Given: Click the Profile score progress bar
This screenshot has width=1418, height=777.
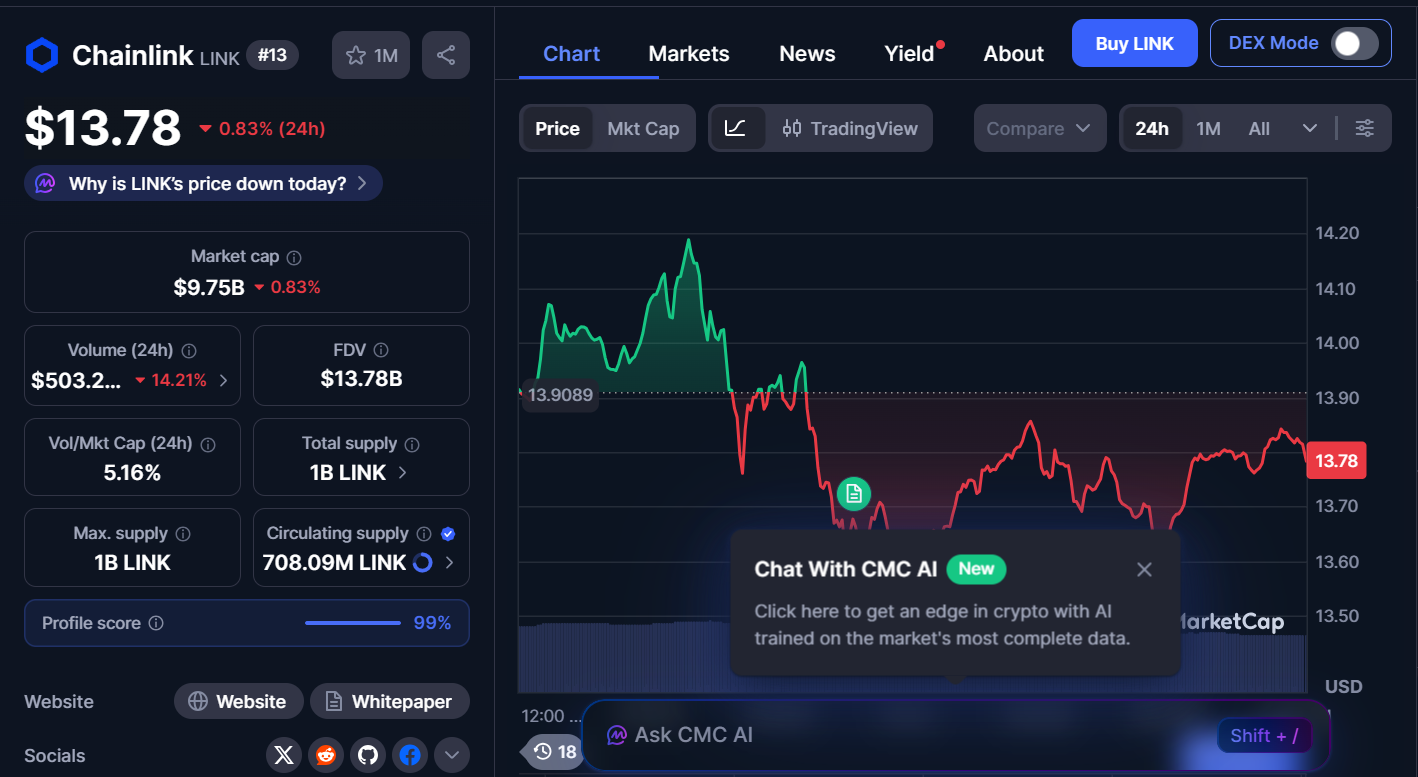Looking at the screenshot, I should coord(352,622).
